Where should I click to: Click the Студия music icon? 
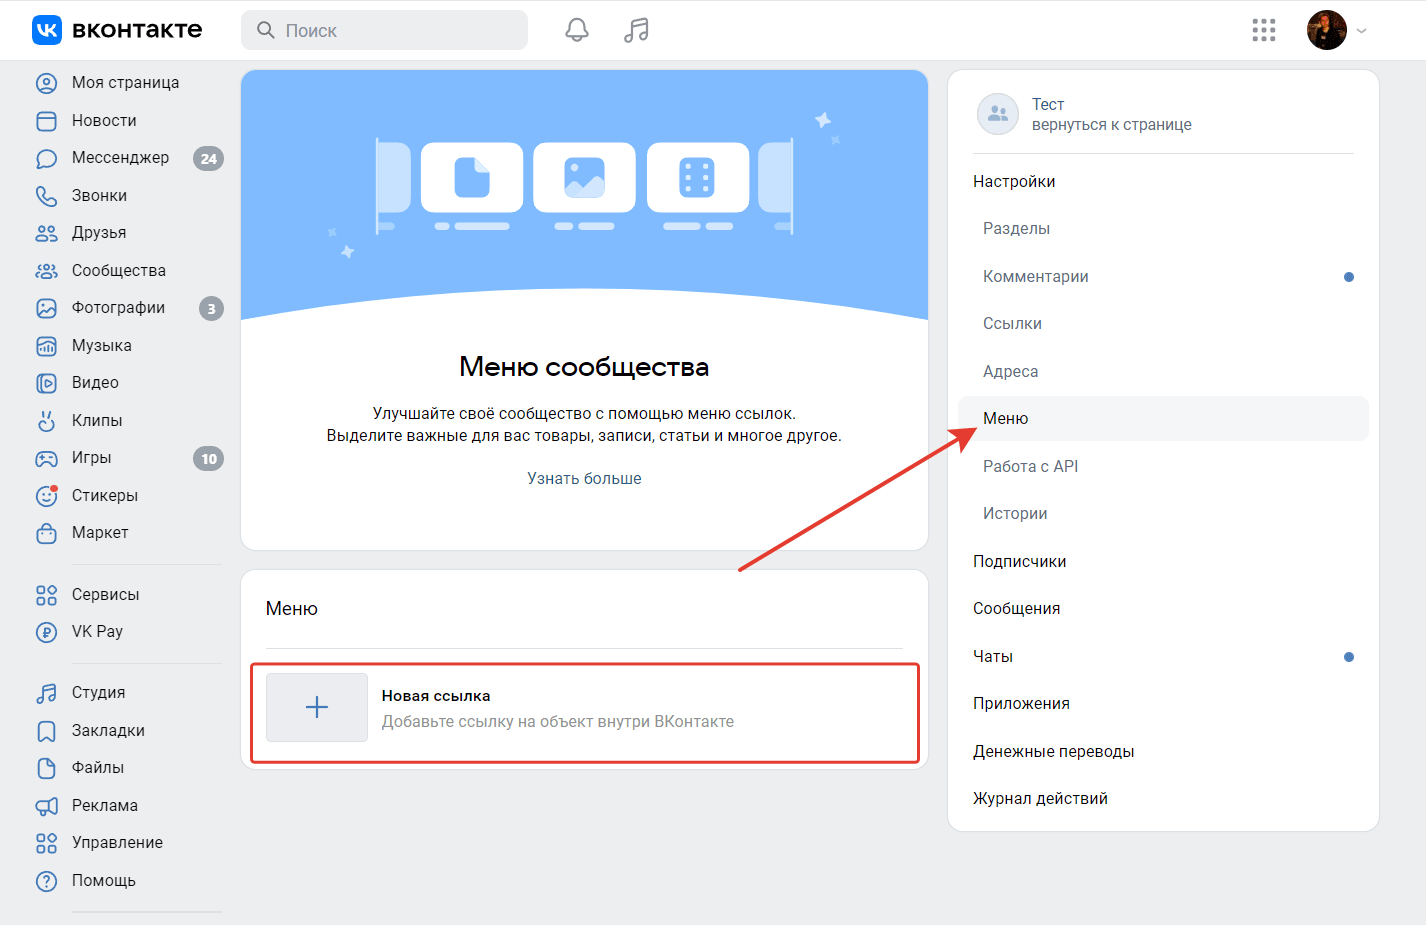tap(47, 693)
